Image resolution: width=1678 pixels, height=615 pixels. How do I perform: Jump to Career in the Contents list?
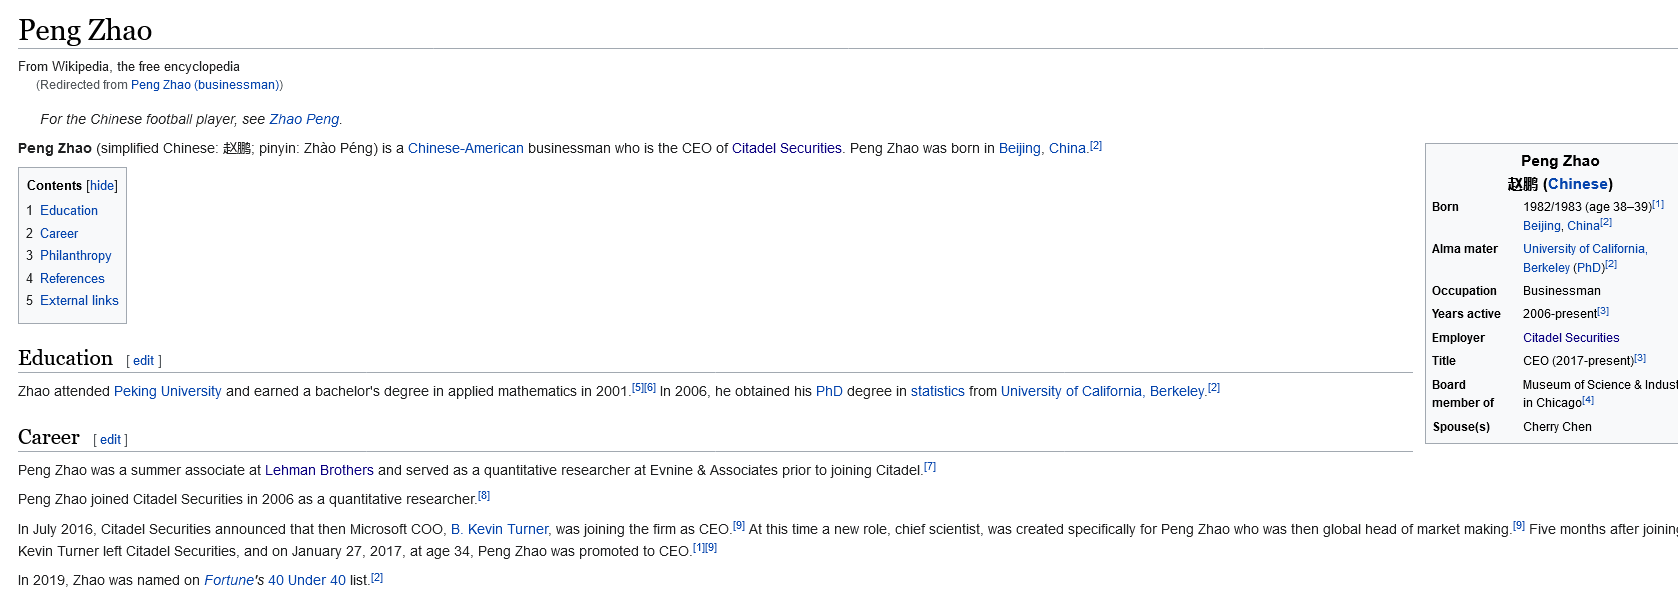pos(59,234)
